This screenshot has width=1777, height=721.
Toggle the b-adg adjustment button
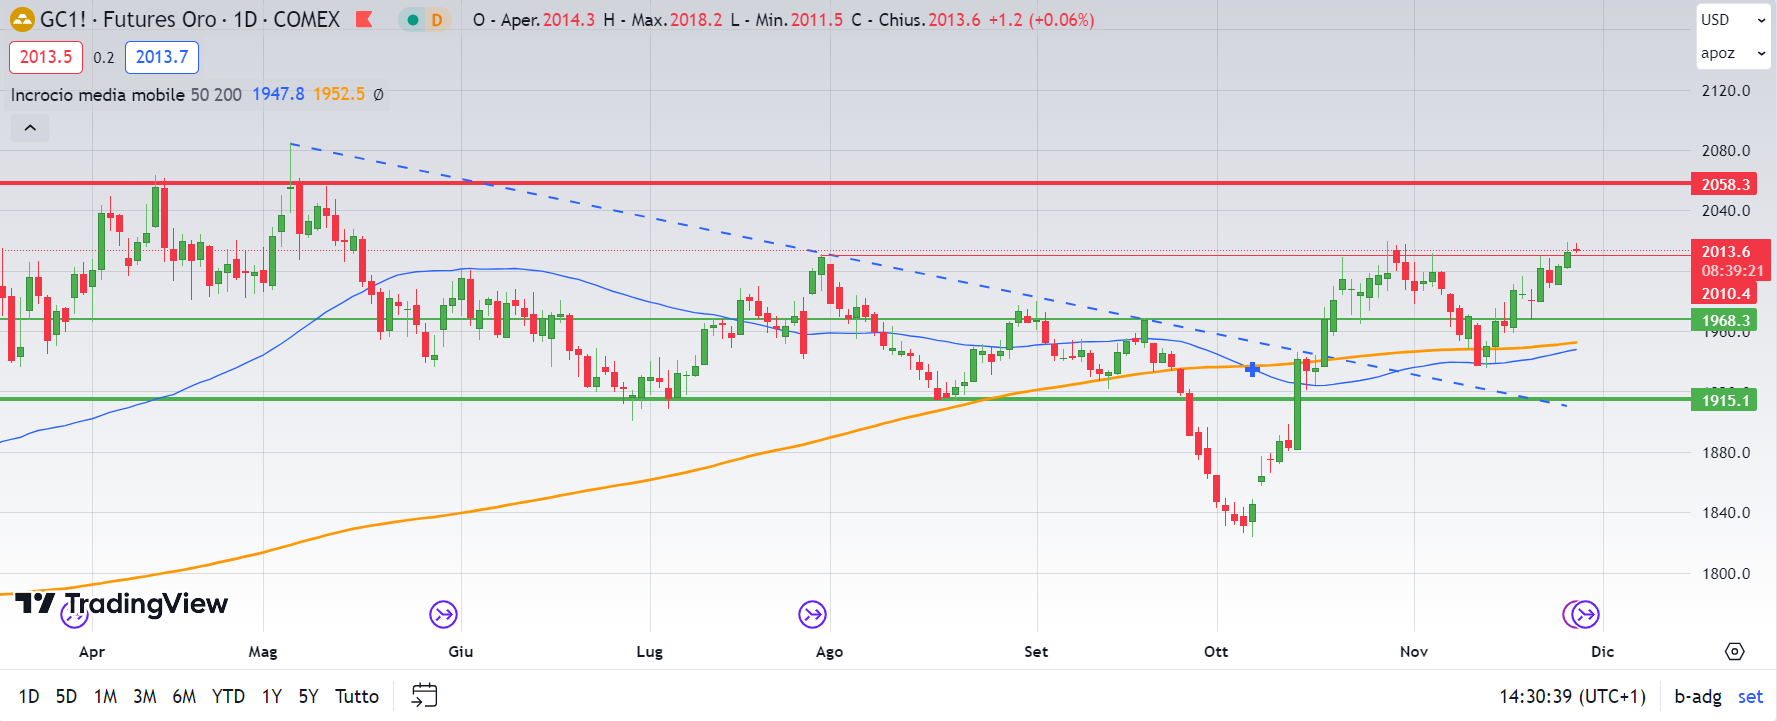pos(1698,696)
